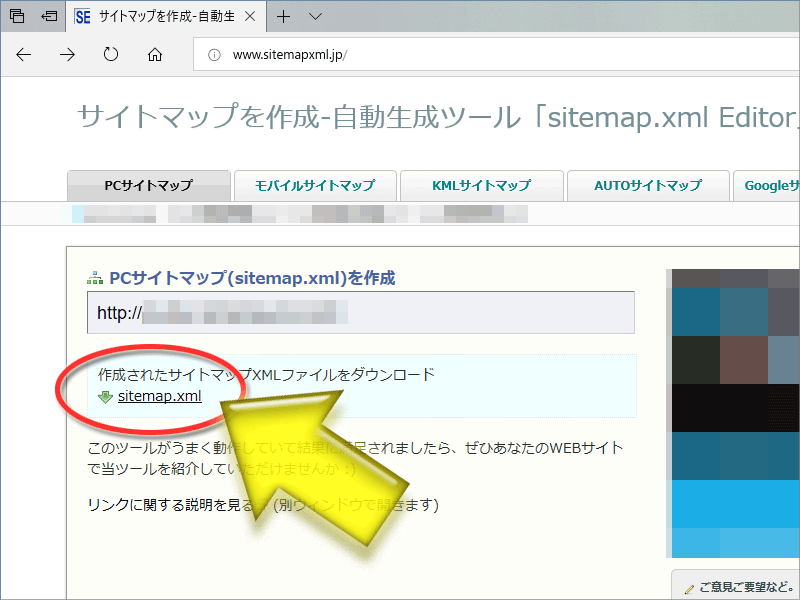This screenshot has width=800, height=600.
Task: Switch to the PCサイトマップ tab
Action: pyautogui.click(x=148, y=185)
